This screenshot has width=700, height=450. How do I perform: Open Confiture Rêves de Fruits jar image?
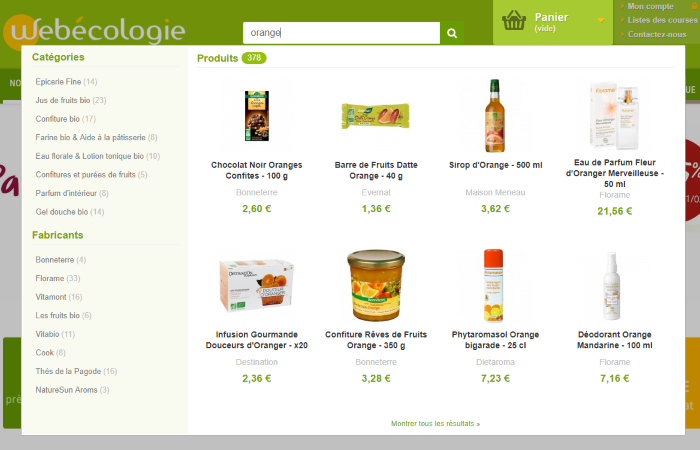tap(376, 285)
